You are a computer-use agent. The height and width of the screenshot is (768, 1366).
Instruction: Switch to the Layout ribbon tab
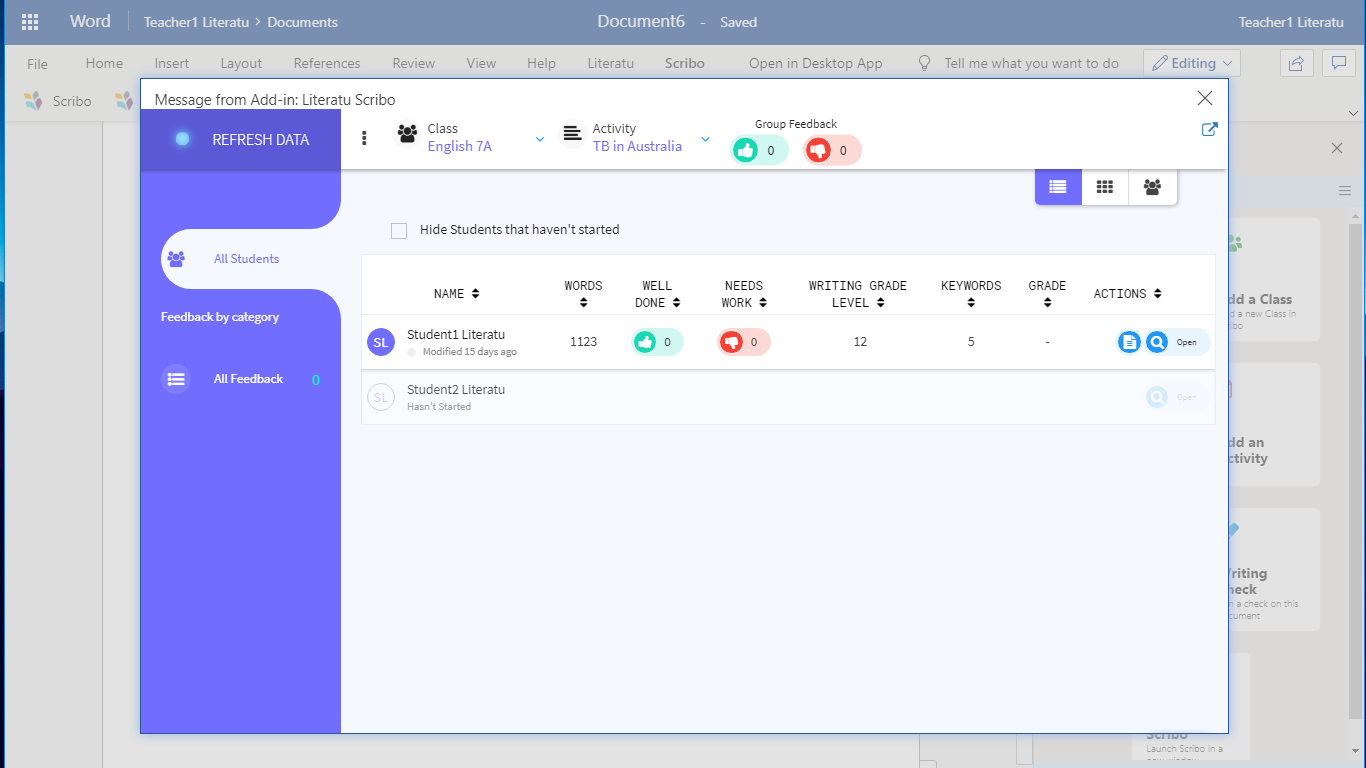click(241, 63)
